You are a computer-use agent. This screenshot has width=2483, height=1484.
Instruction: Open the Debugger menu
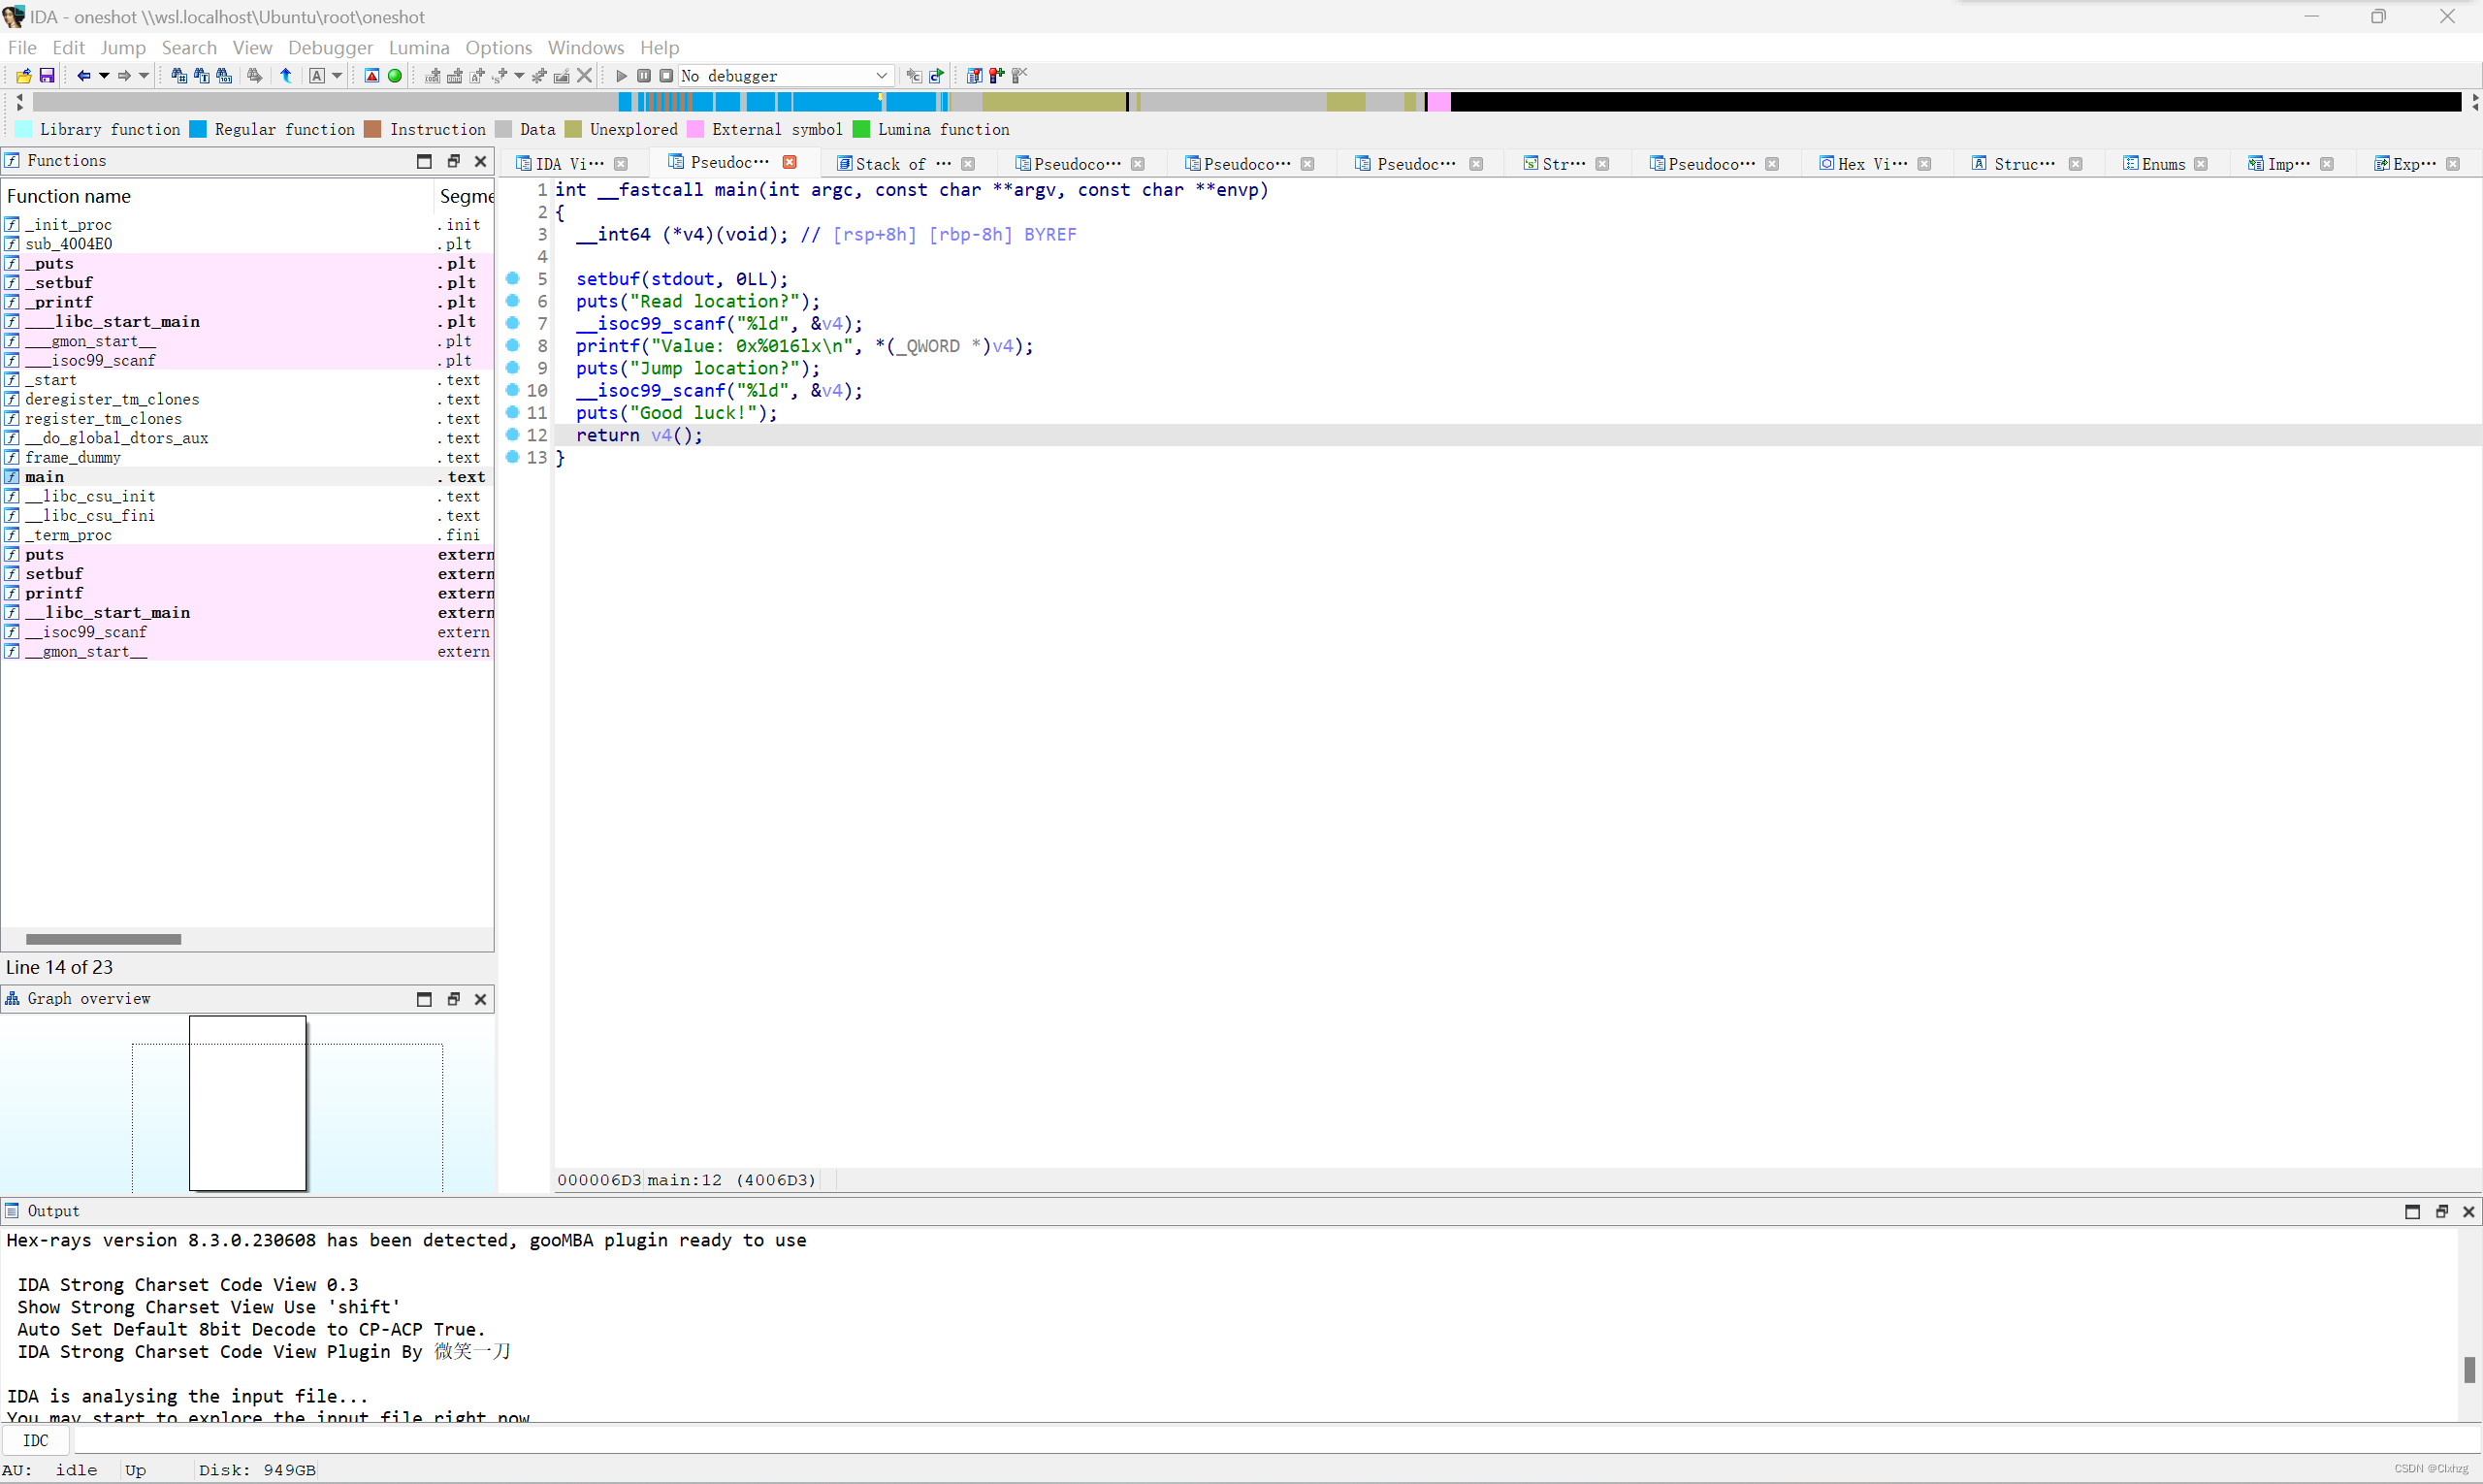click(x=330, y=47)
